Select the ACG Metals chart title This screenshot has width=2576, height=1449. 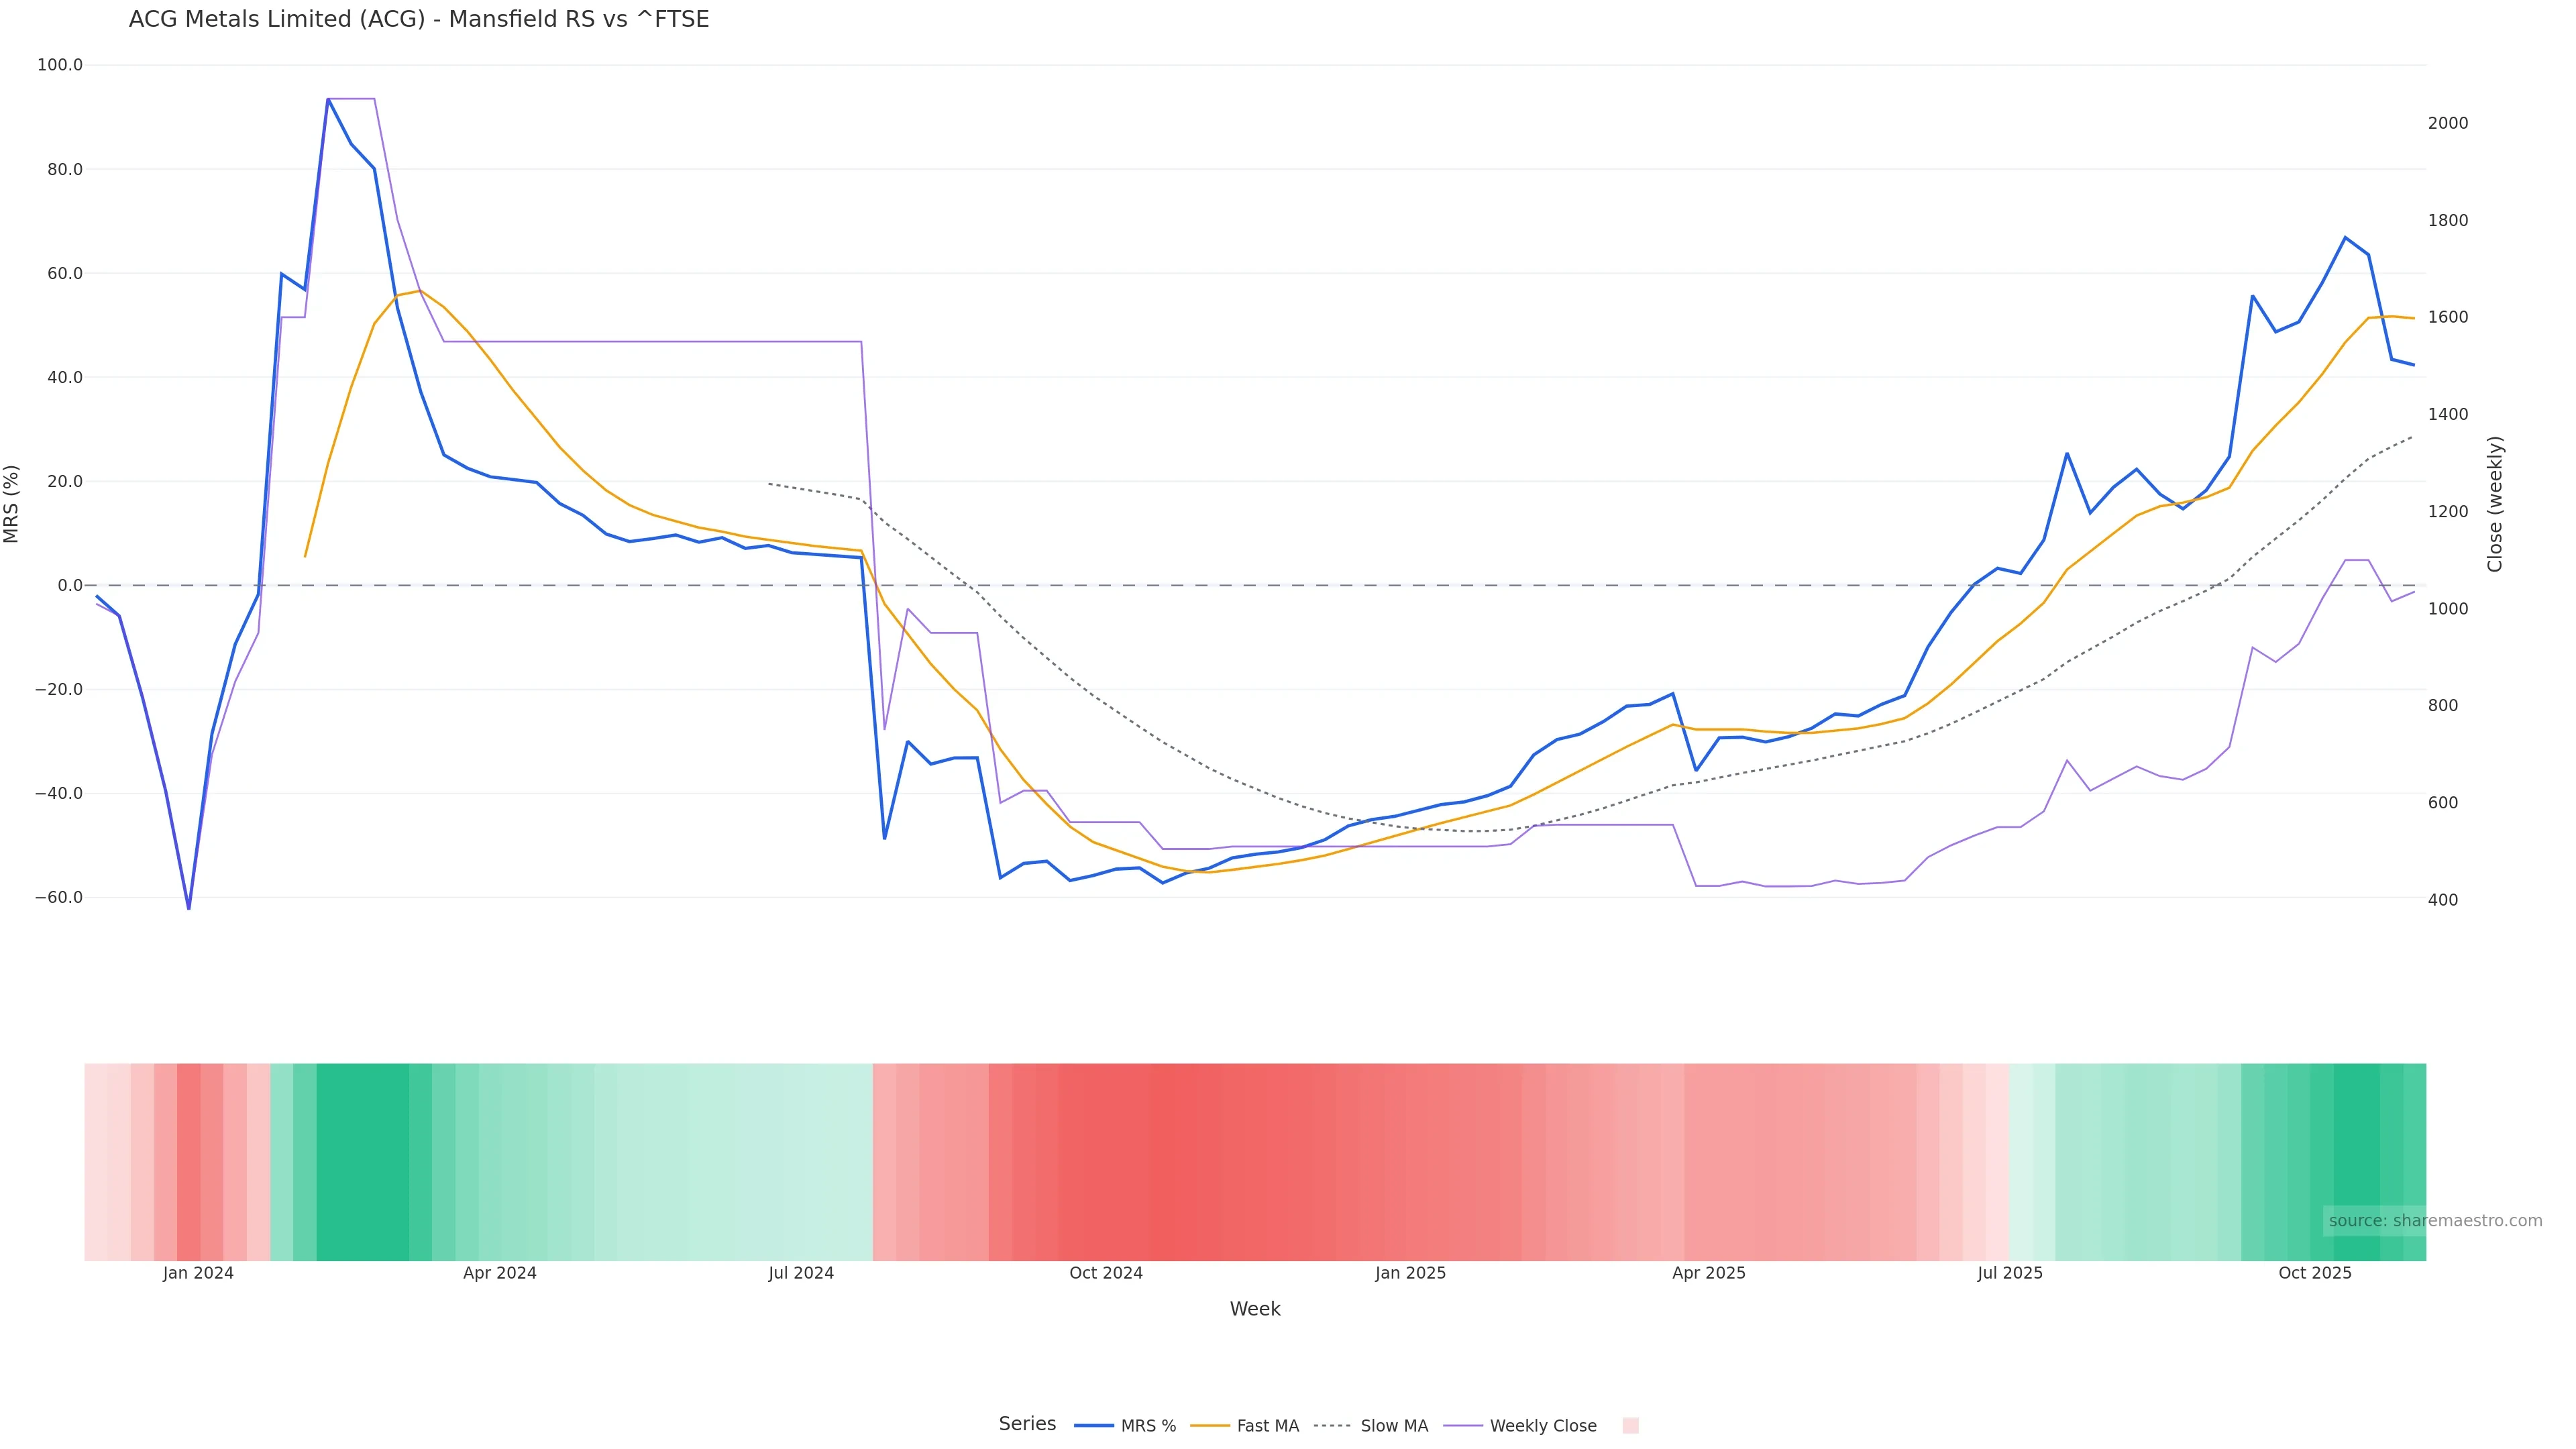[x=419, y=20]
